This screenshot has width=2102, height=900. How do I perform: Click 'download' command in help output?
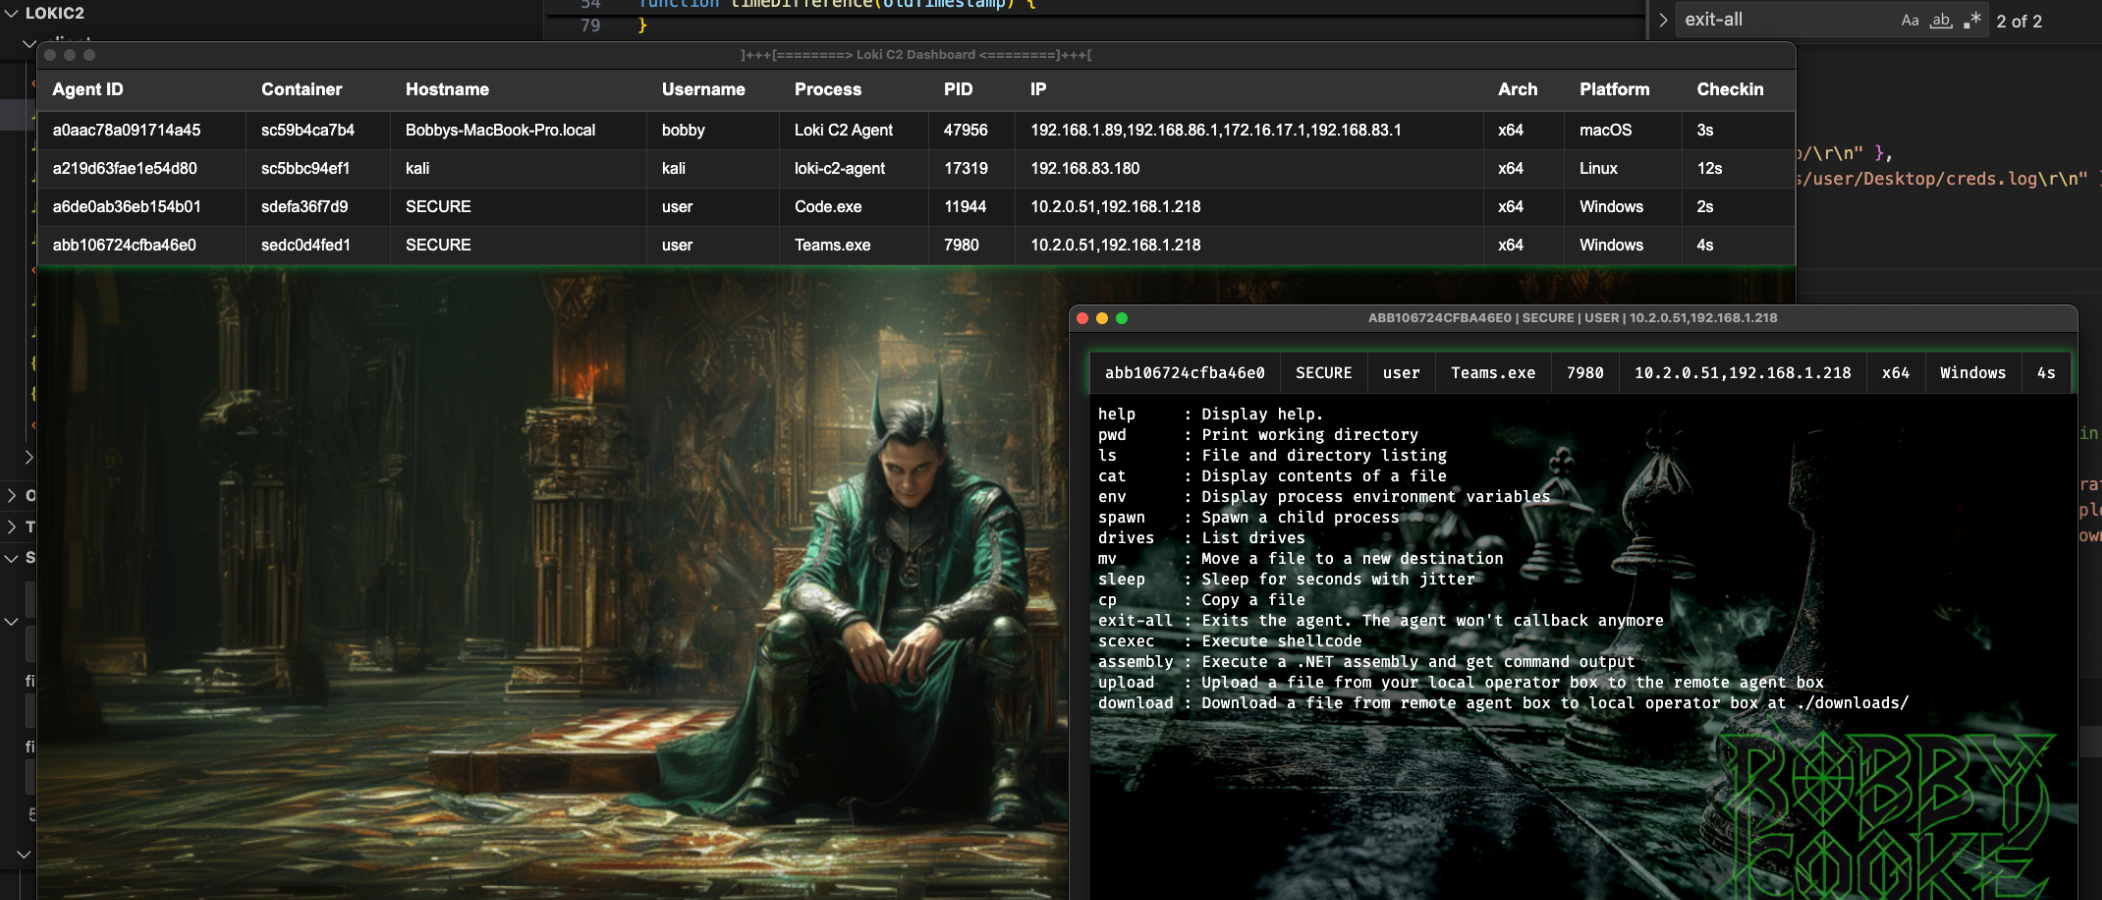[x=1135, y=703]
